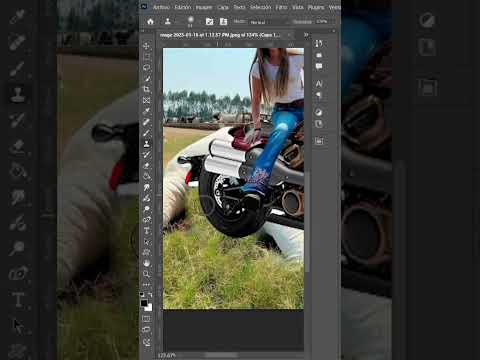The width and height of the screenshot is (480, 360).
Task: Open the Plugins menu
Action: point(316,7)
